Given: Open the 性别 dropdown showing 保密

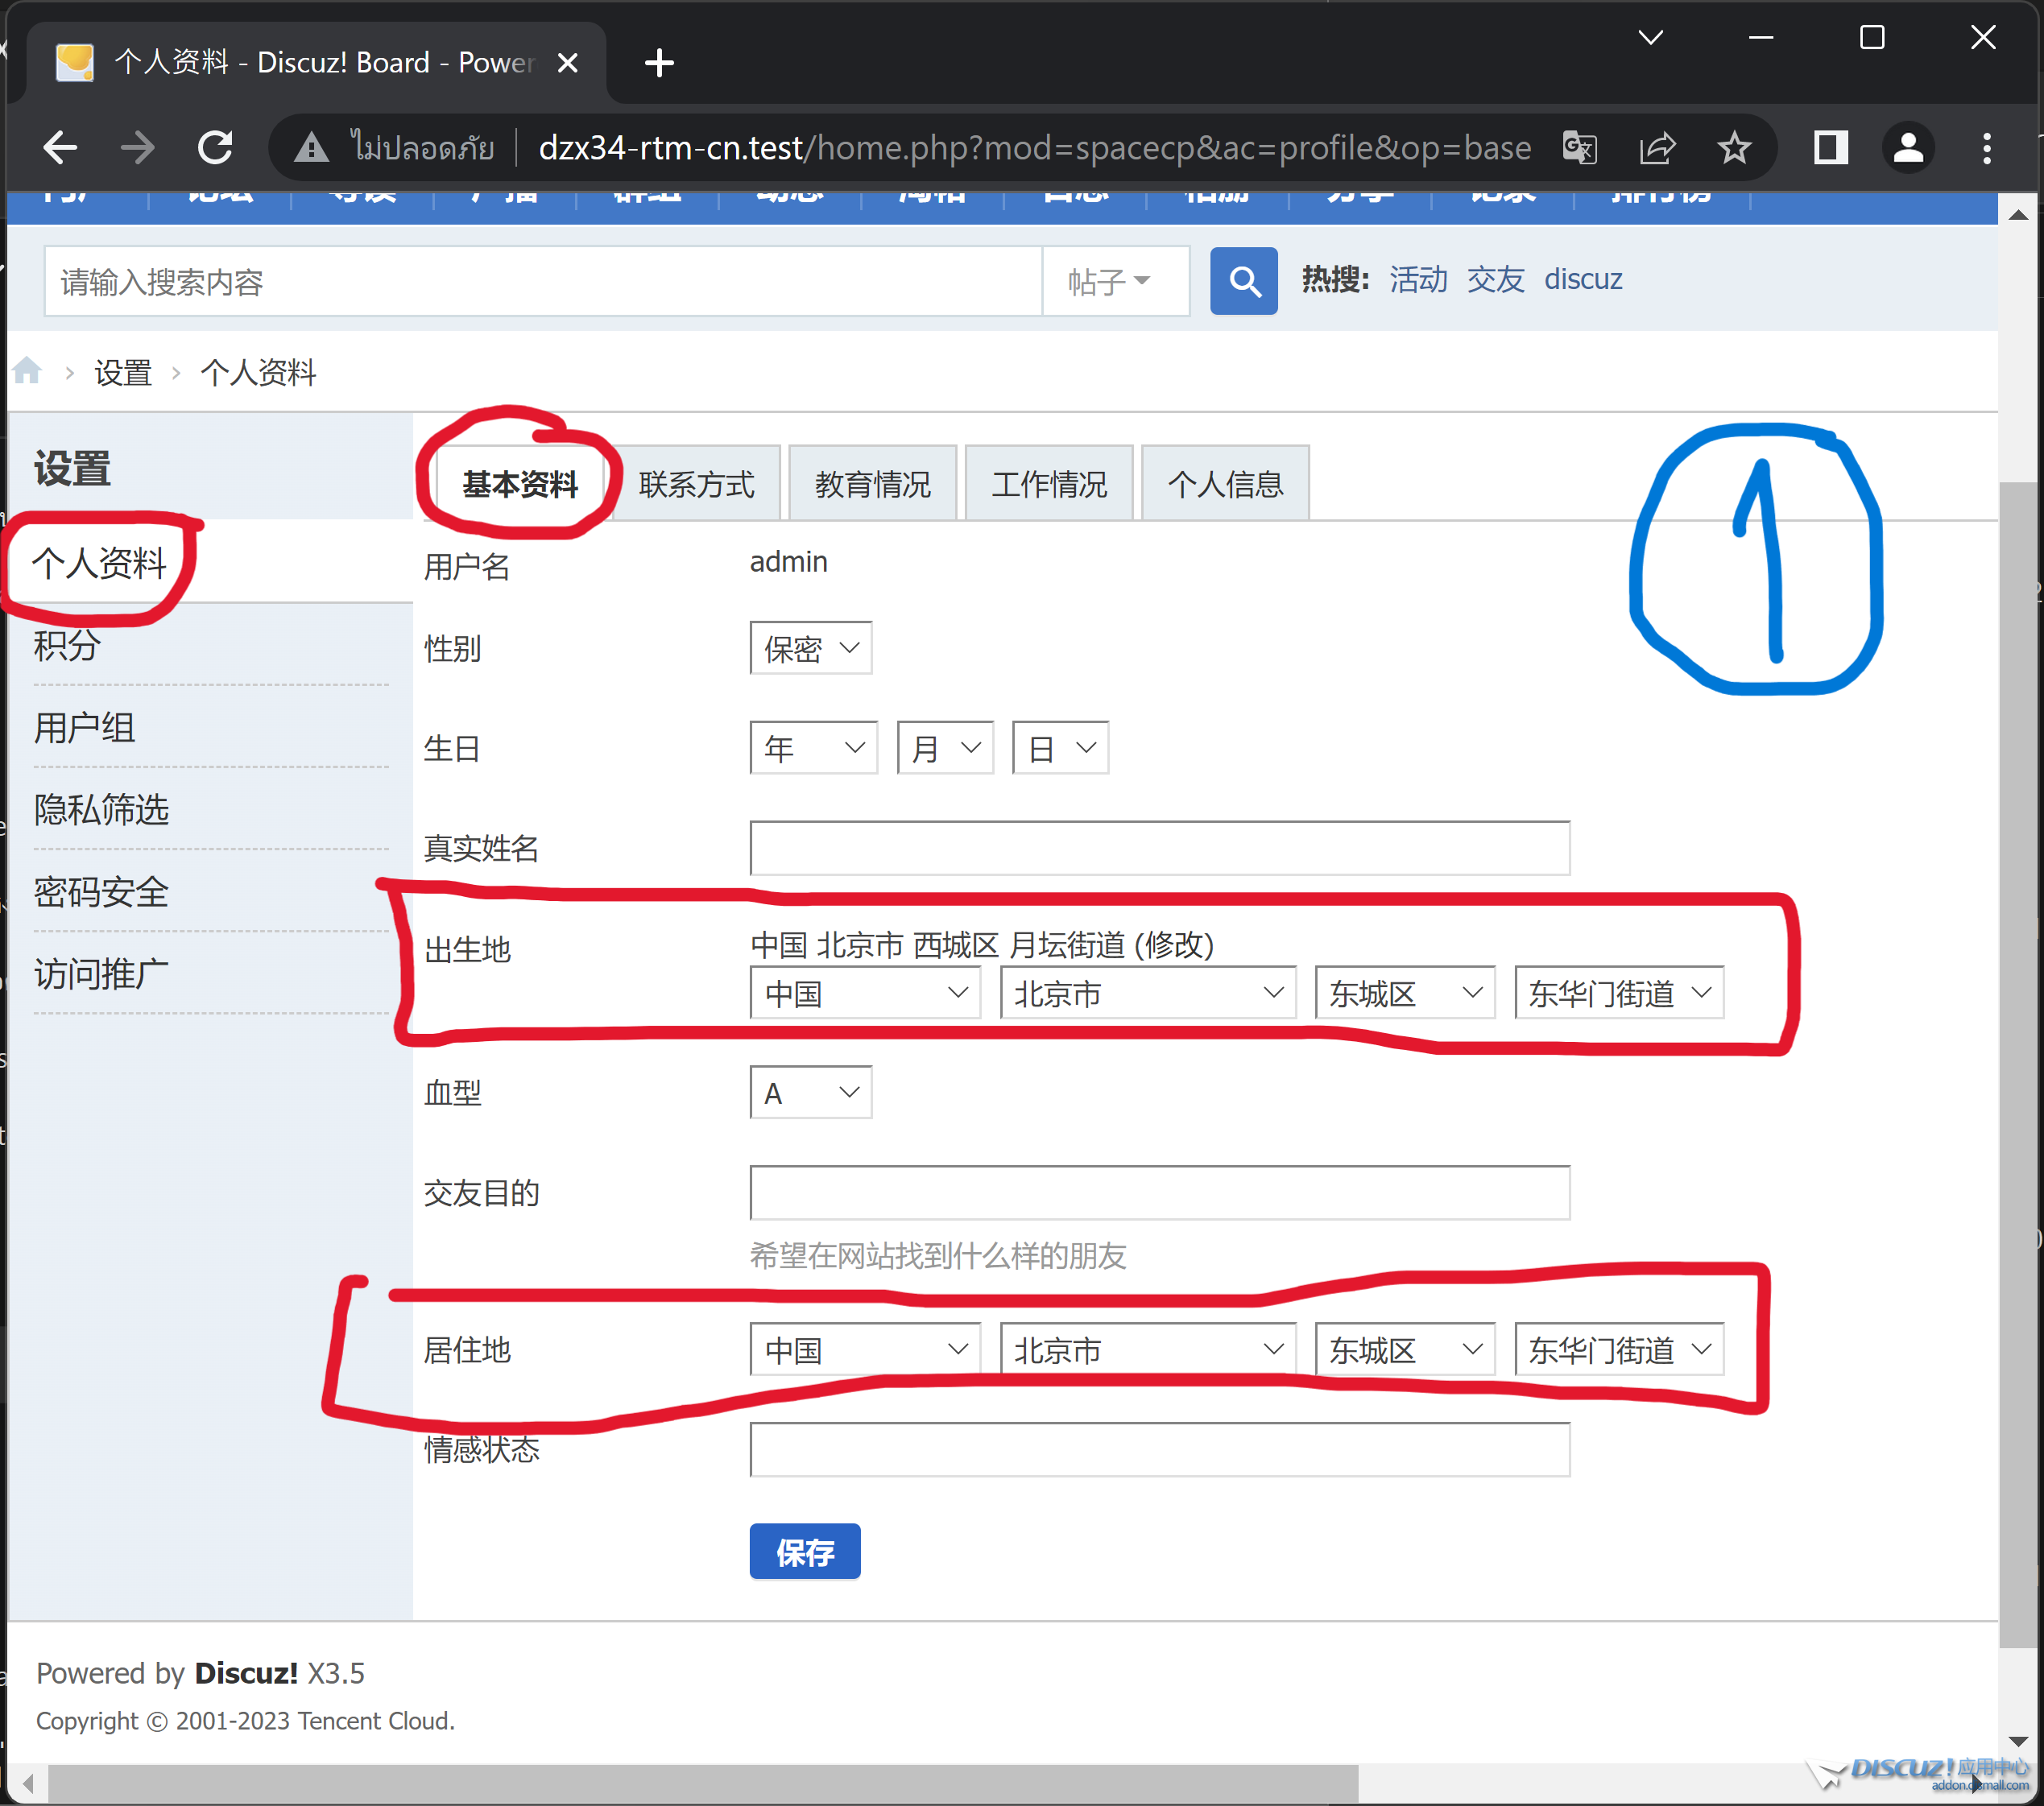Looking at the screenshot, I should [x=810, y=648].
